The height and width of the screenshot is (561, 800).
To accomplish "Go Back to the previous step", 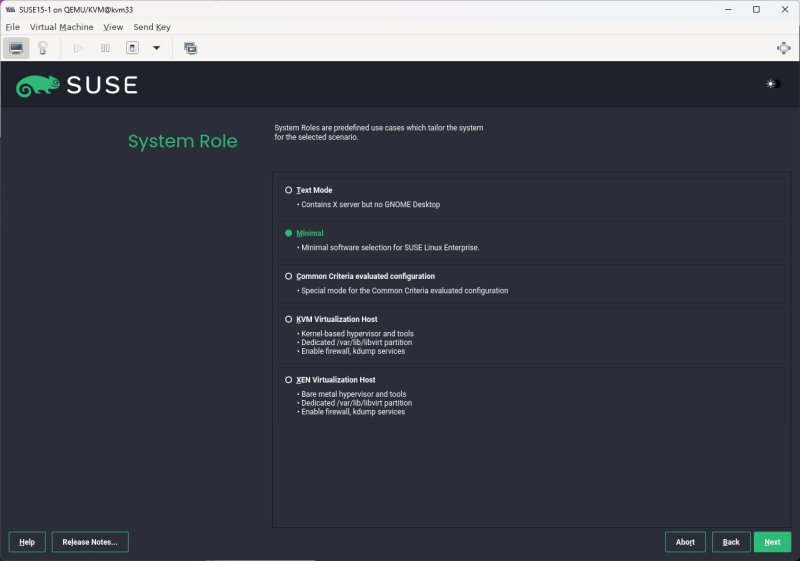I will [731, 542].
